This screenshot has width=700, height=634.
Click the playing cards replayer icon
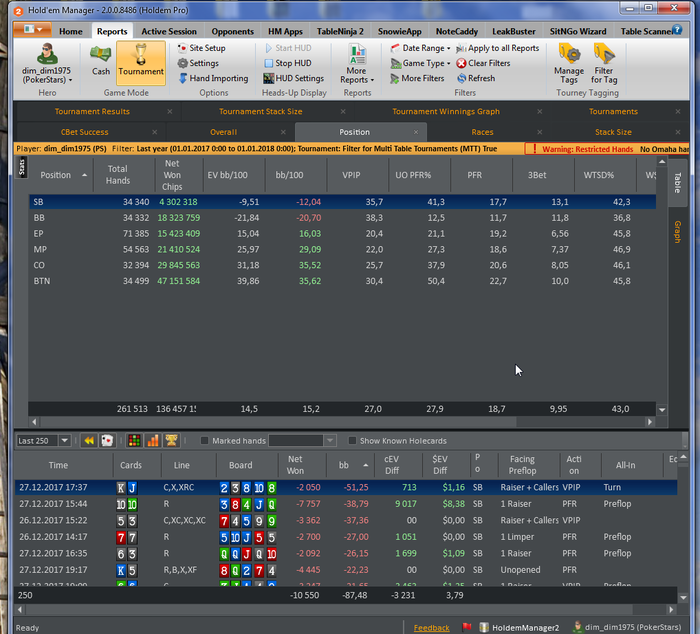pyautogui.click(x=107, y=441)
